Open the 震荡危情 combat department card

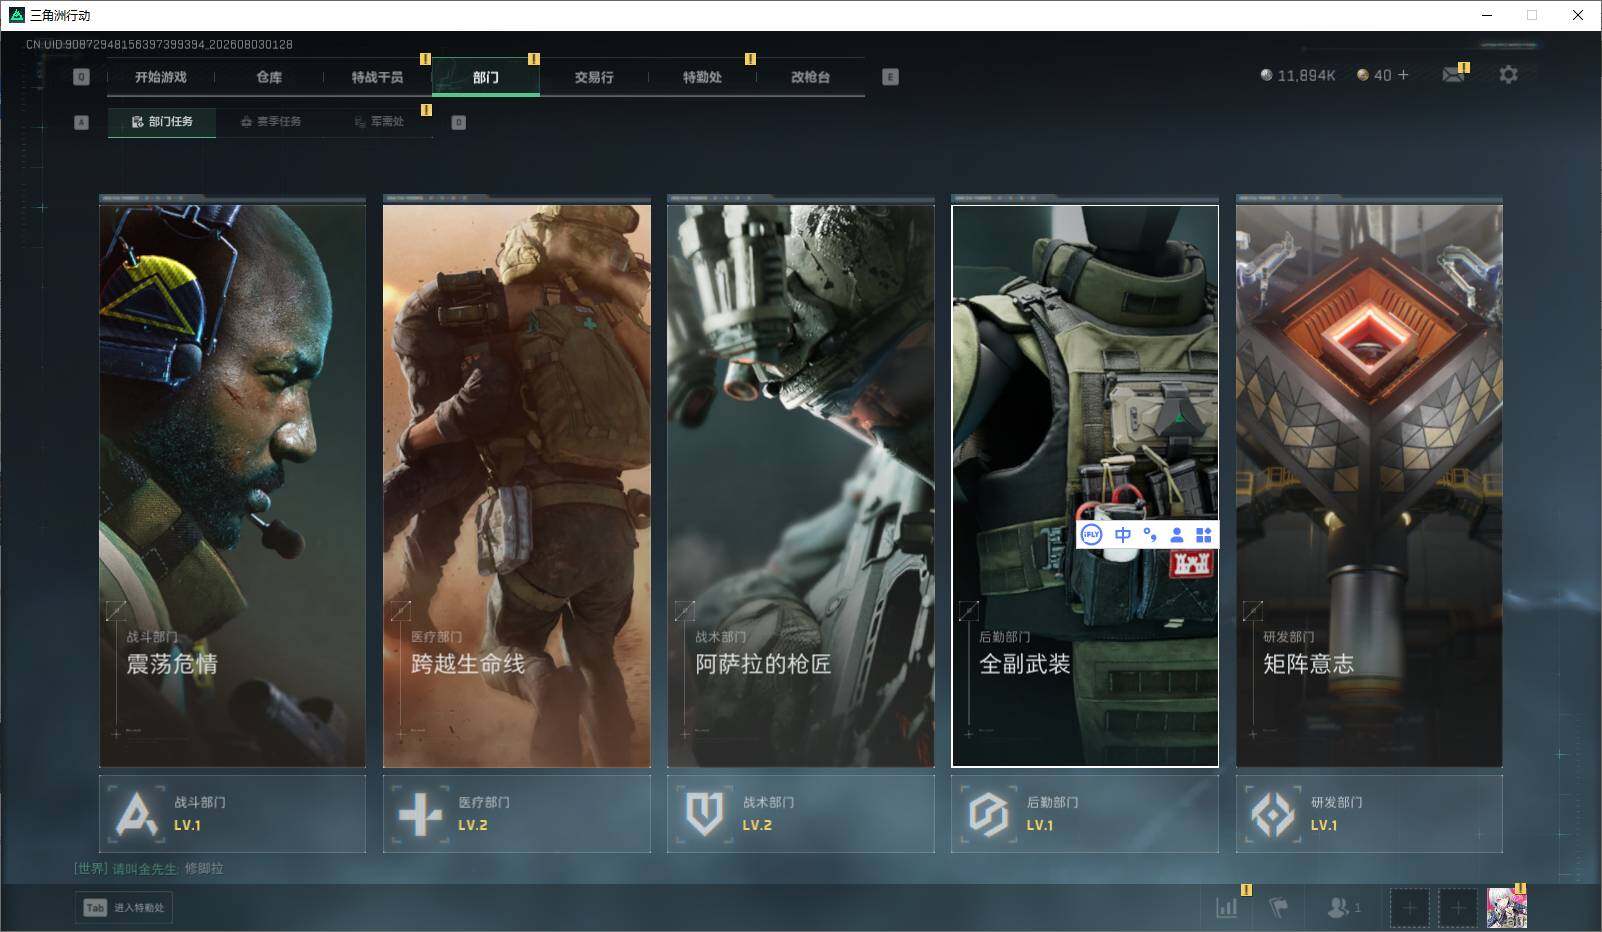click(232, 486)
